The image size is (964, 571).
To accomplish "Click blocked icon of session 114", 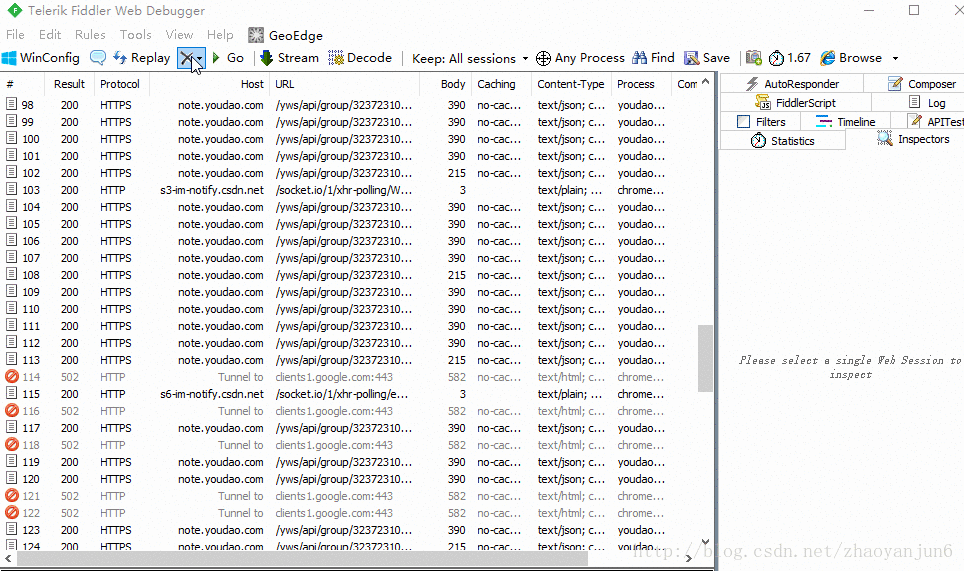I will pos(12,377).
